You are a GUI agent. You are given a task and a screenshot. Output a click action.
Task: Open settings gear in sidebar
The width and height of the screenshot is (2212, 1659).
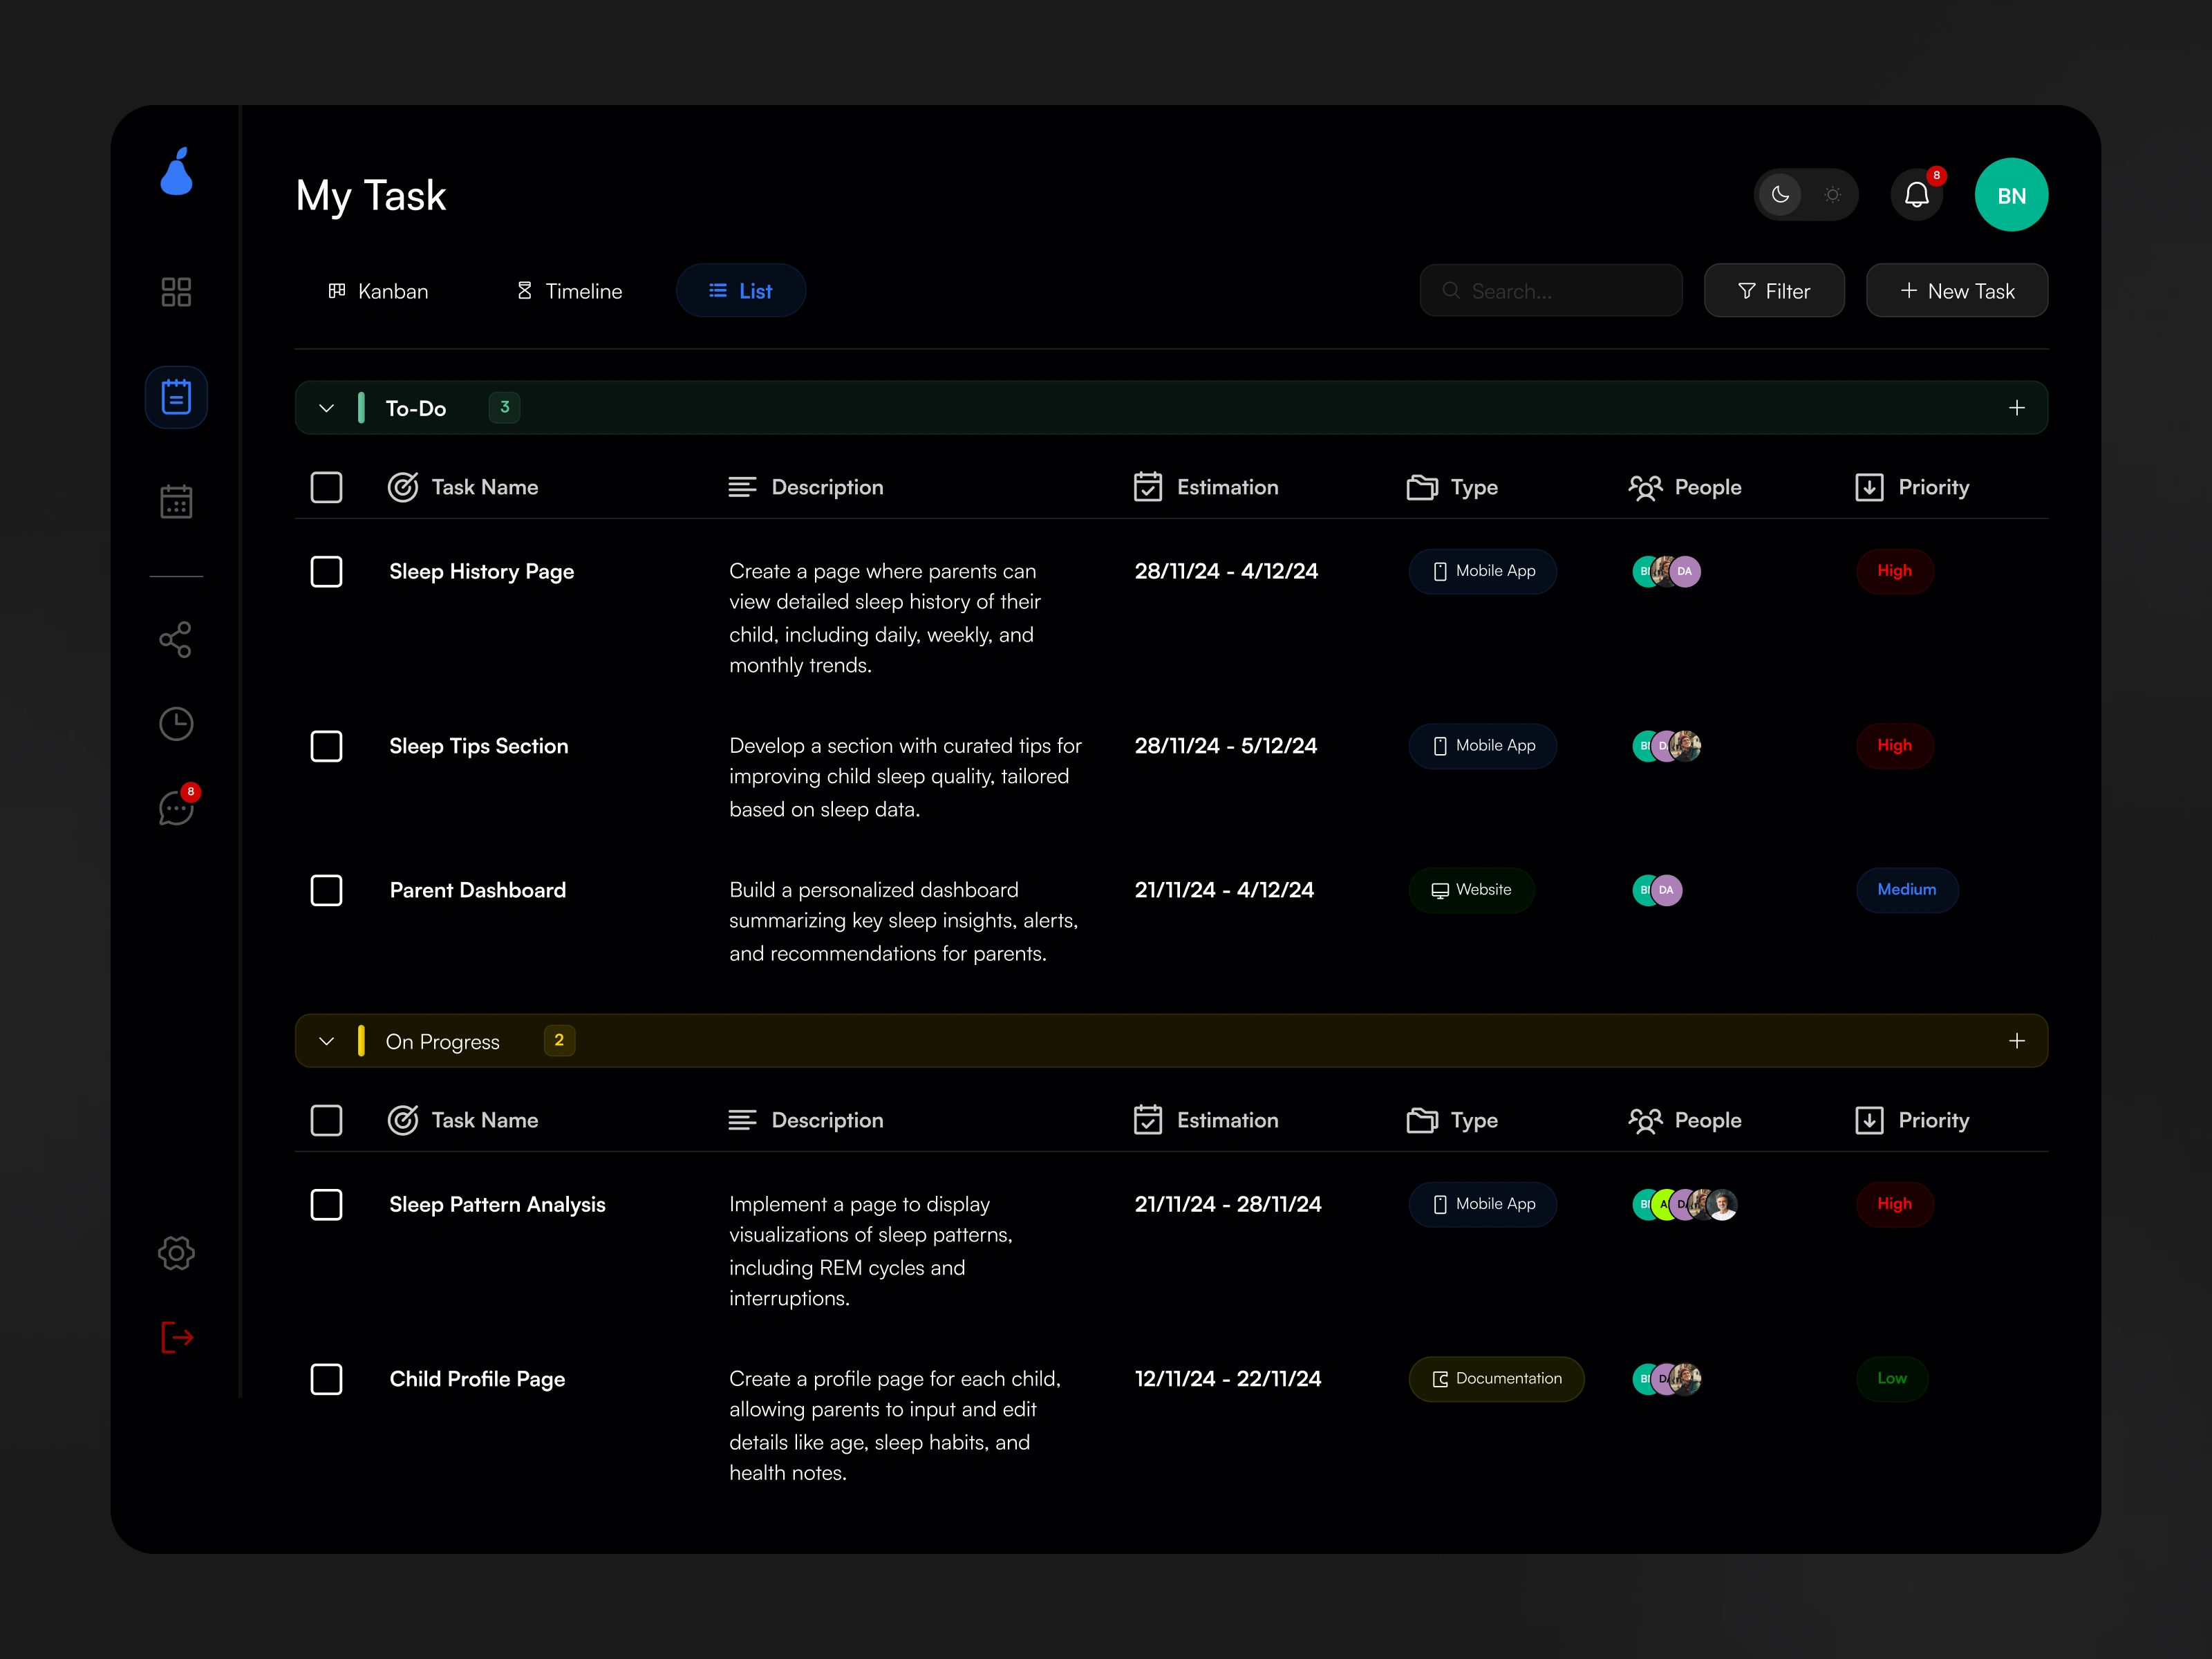(176, 1253)
